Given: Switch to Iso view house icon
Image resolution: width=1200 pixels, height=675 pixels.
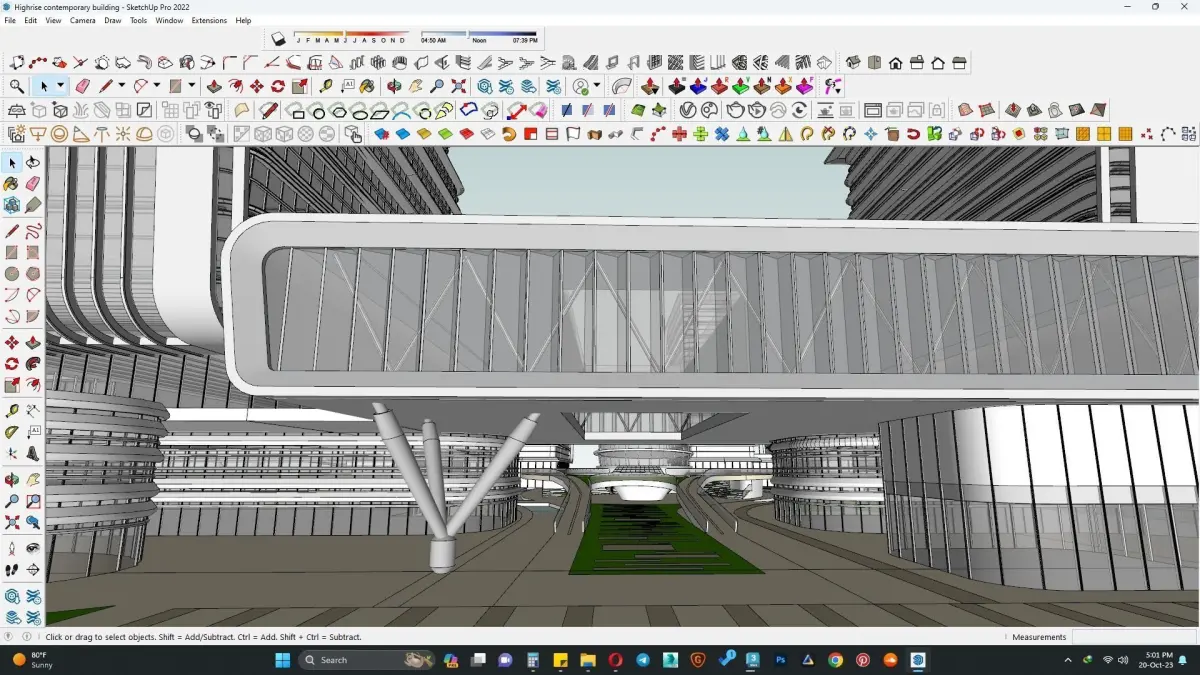Looking at the screenshot, I should coord(853,63).
